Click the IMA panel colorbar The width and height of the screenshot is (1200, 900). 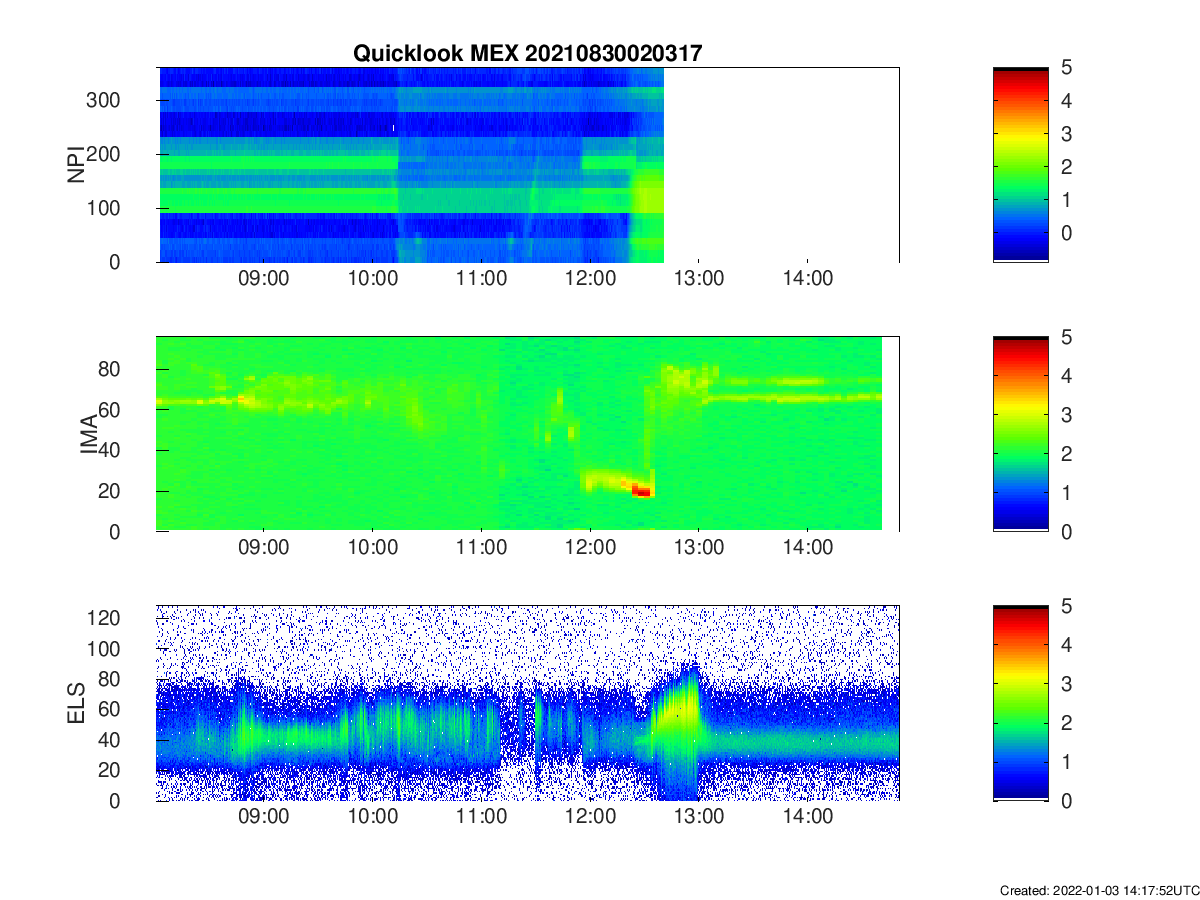tap(1020, 434)
